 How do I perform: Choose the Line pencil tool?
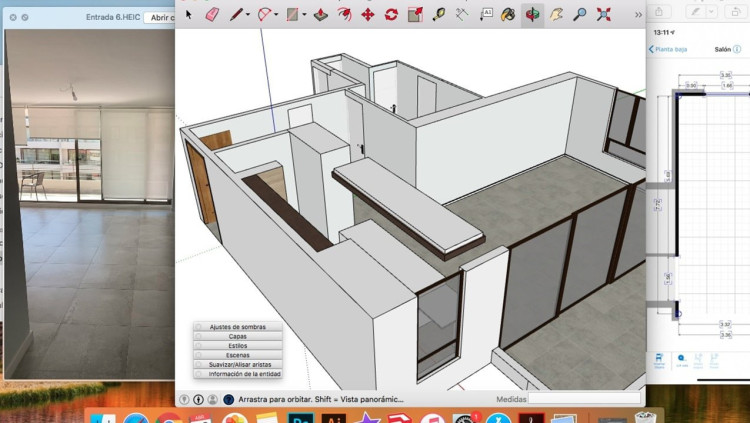236,15
